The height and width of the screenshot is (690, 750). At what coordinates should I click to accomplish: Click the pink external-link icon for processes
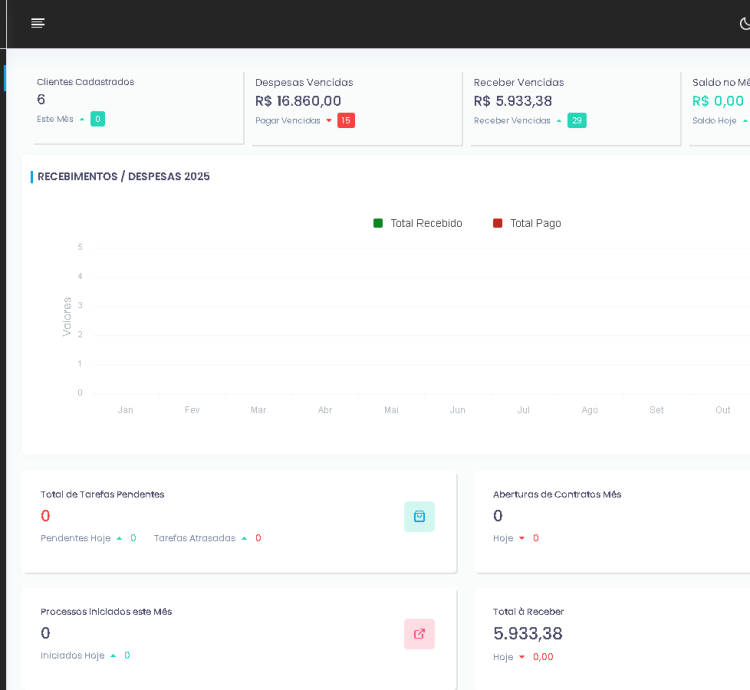[419, 634]
